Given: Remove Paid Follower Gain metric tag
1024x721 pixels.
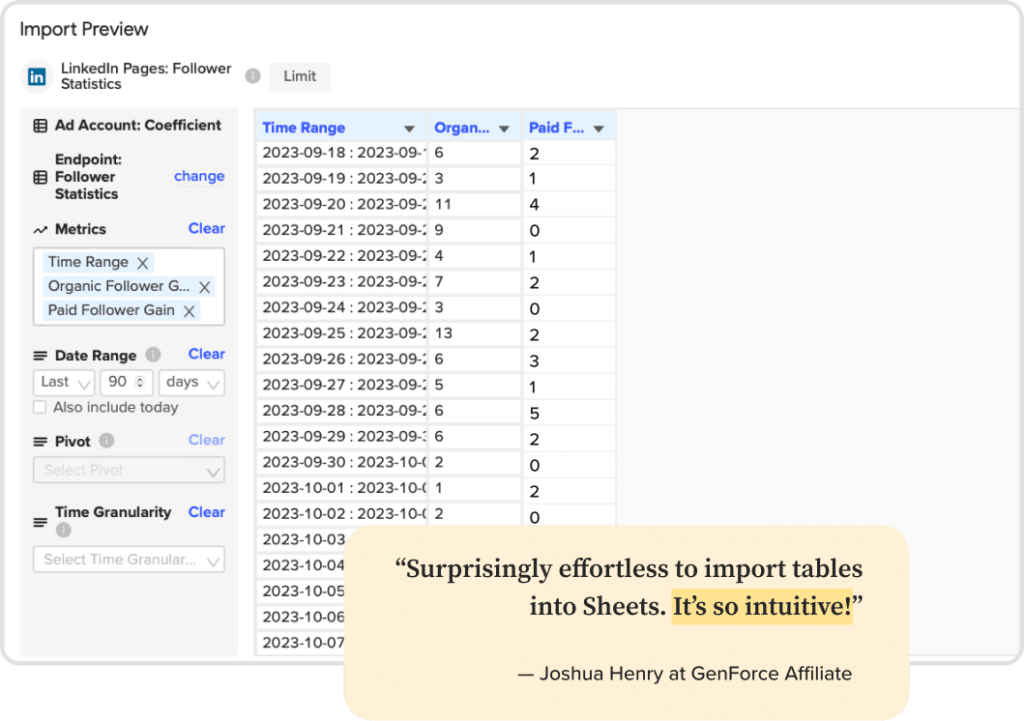Looking at the screenshot, I should pos(189,312).
